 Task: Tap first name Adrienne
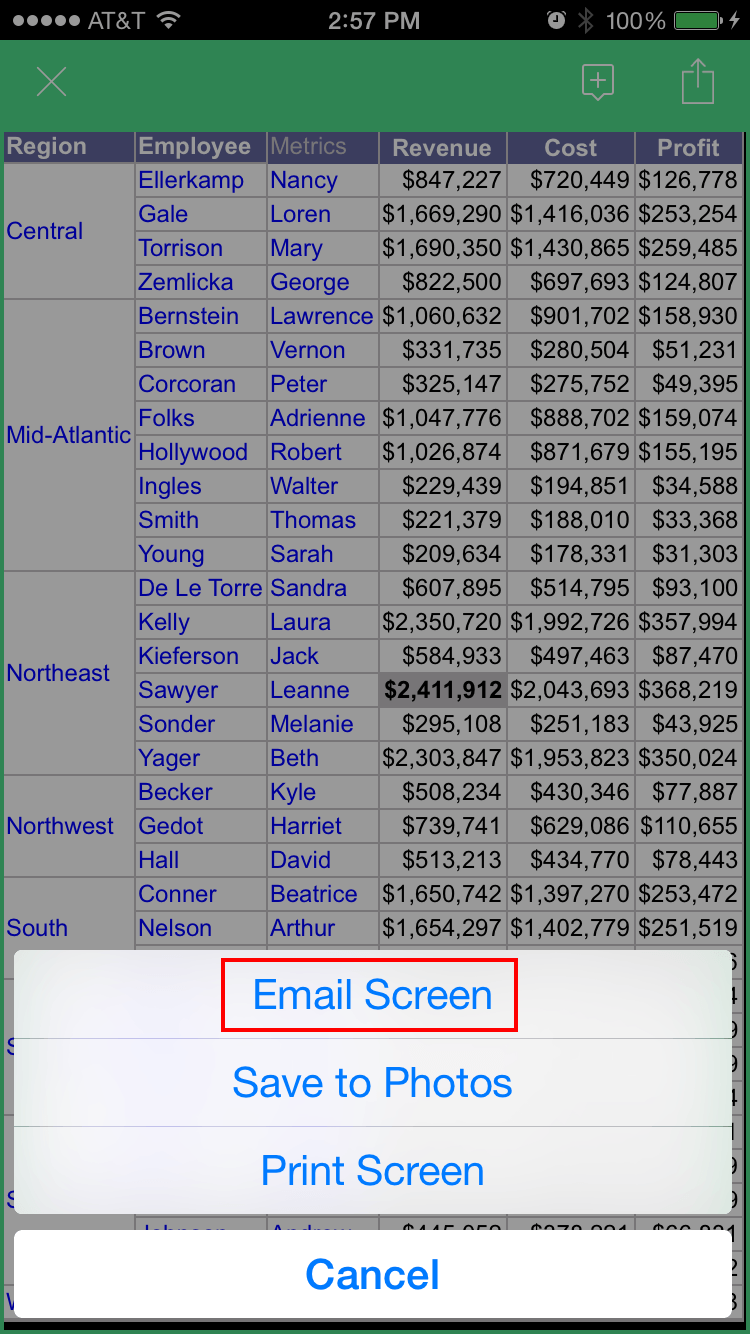318,418
